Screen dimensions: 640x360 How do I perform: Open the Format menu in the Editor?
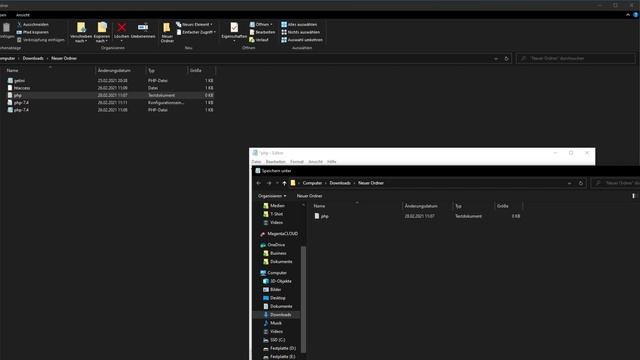(297, 162)
